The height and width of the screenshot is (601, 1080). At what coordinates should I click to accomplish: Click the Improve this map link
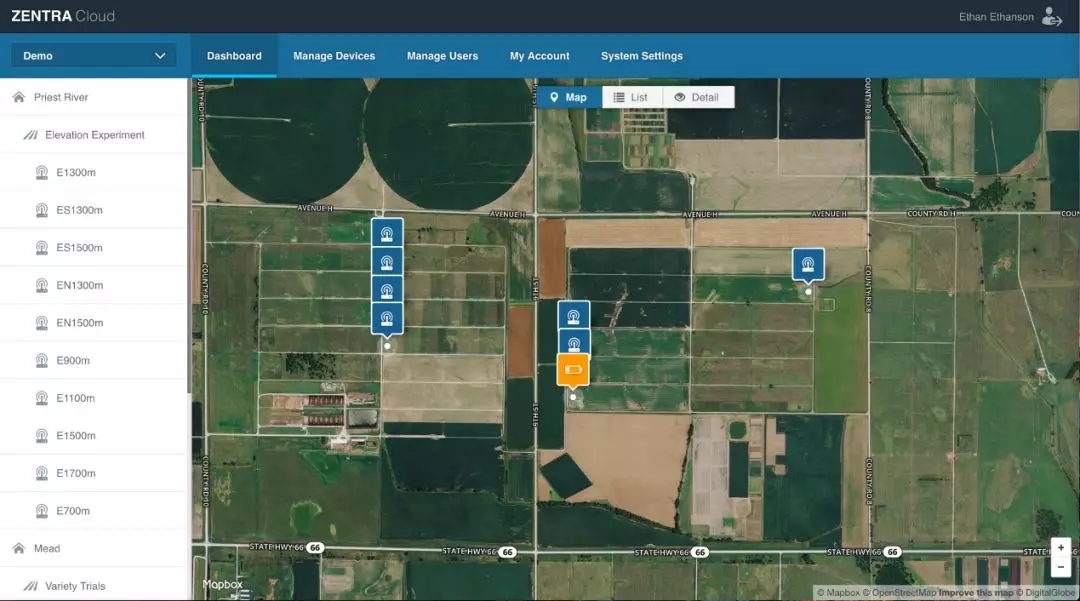(x=974, y=593)
